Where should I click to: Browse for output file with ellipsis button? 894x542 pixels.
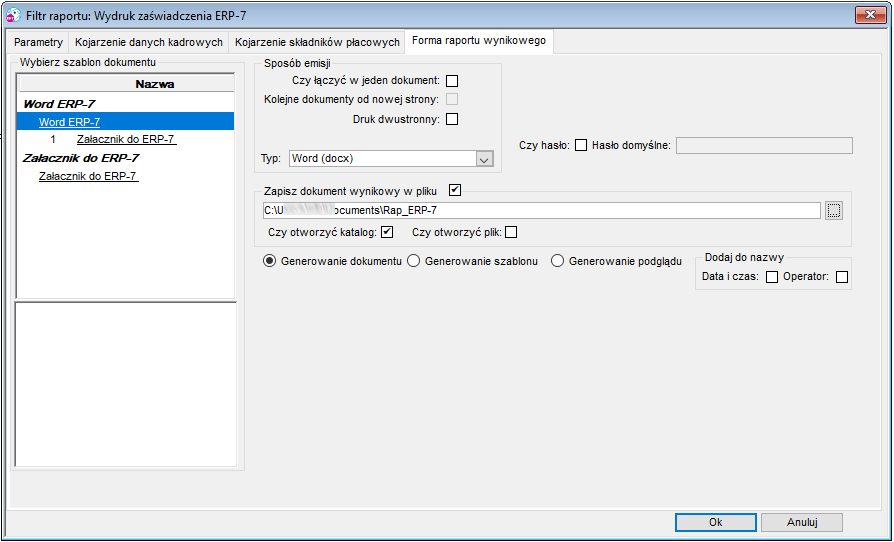point(834,210)
